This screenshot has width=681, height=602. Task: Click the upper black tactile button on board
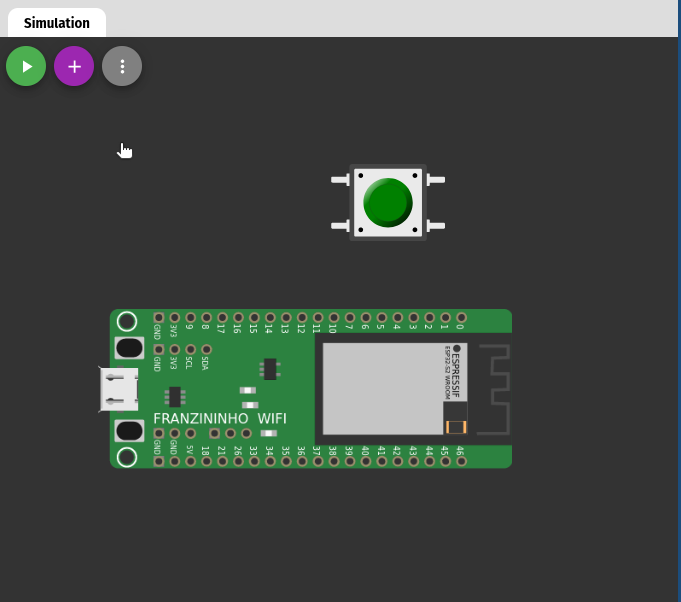[x=129, y=348]
